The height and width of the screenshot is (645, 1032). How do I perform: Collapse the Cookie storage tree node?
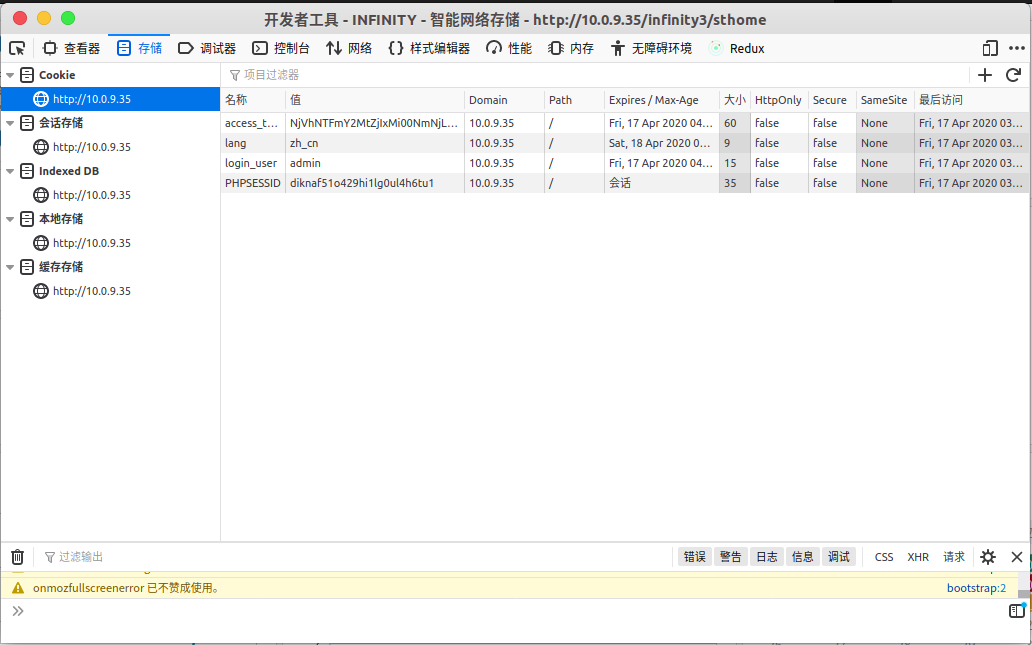[10, 75]
